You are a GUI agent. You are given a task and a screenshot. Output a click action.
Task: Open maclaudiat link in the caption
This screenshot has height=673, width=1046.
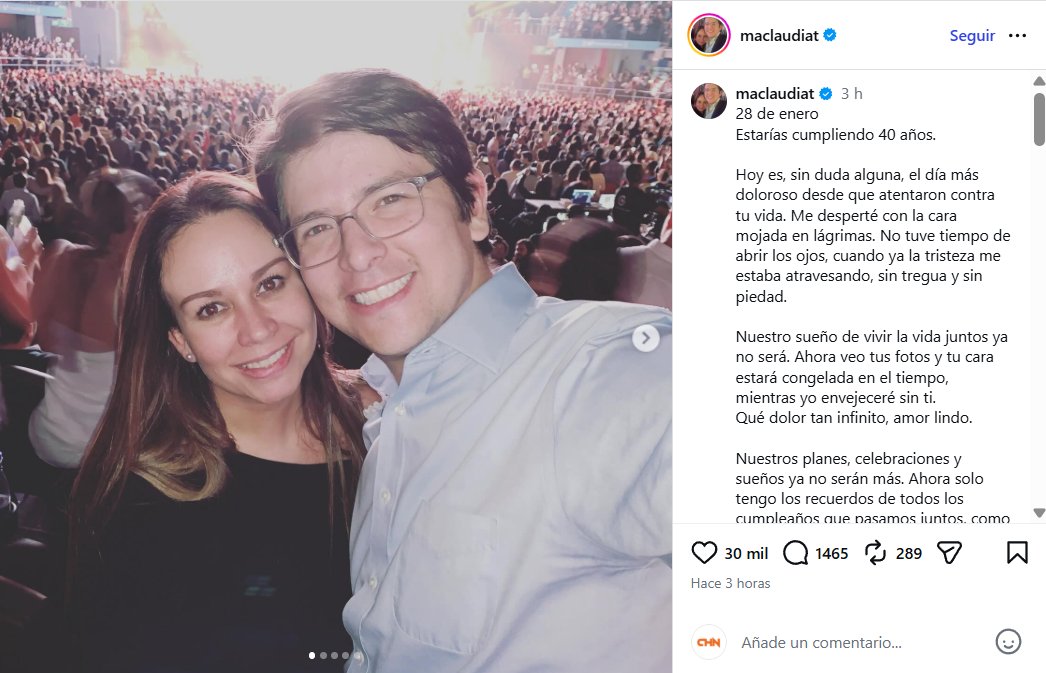[x=775, y=94]
